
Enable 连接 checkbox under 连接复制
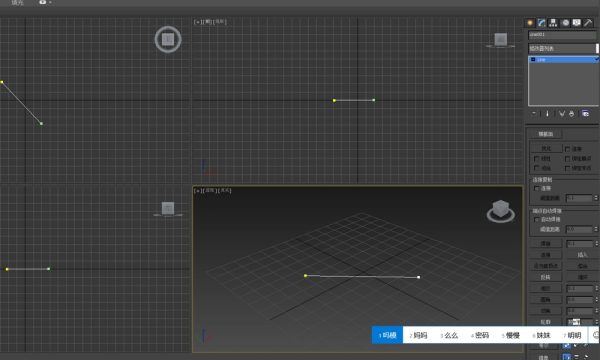(x=536, y=188)
